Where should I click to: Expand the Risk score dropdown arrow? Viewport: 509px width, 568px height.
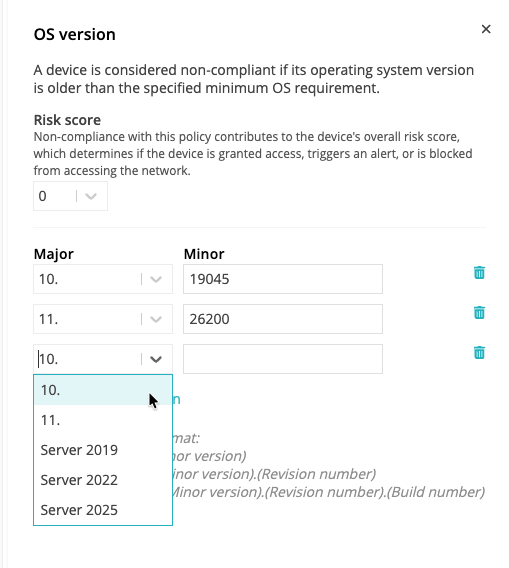pos(91,196)
